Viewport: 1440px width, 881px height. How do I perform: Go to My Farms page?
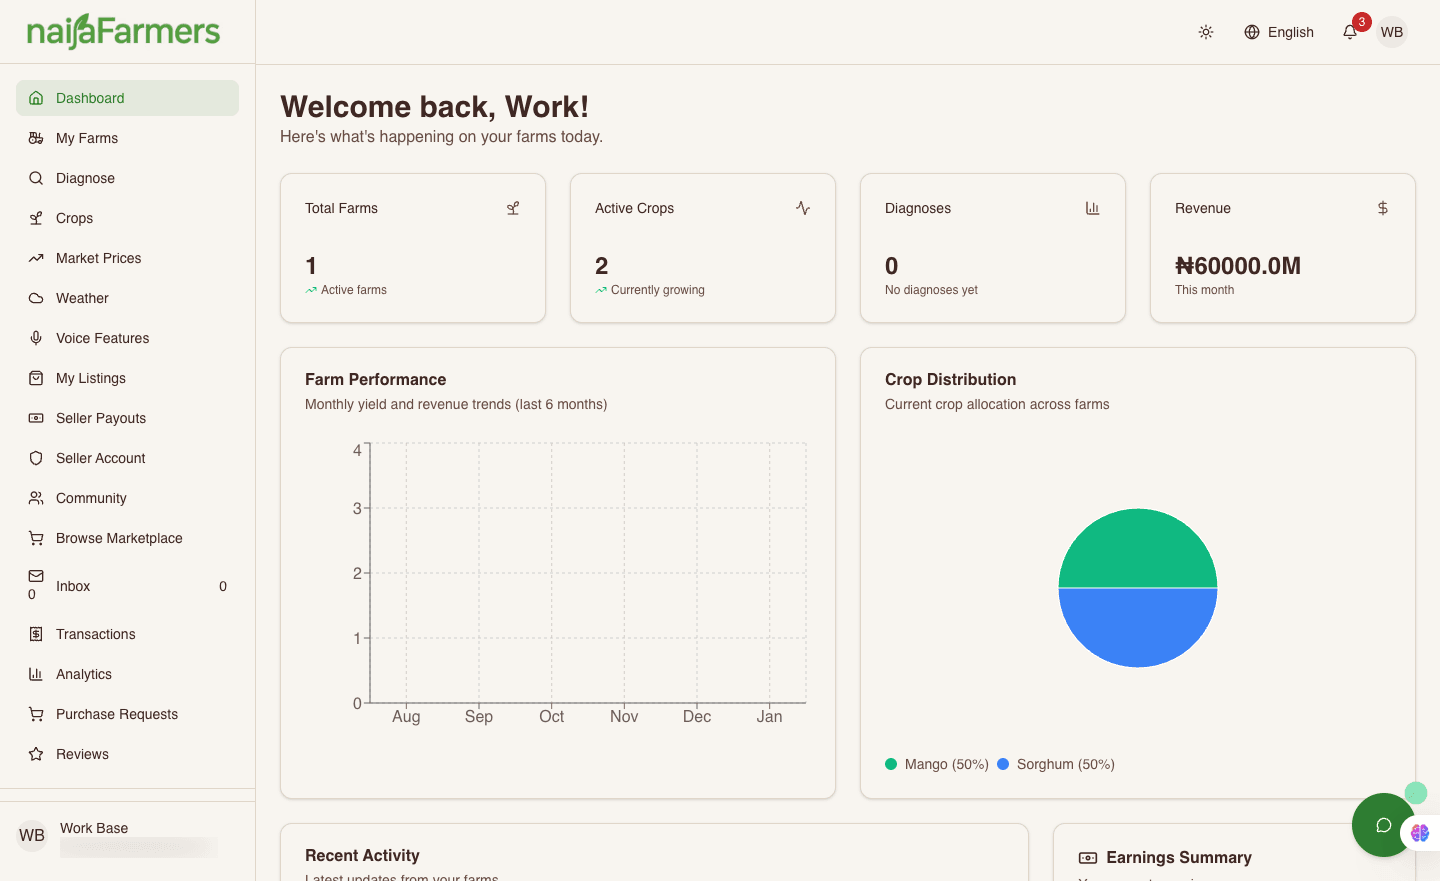pyautogui.click(x=87, y=138)
